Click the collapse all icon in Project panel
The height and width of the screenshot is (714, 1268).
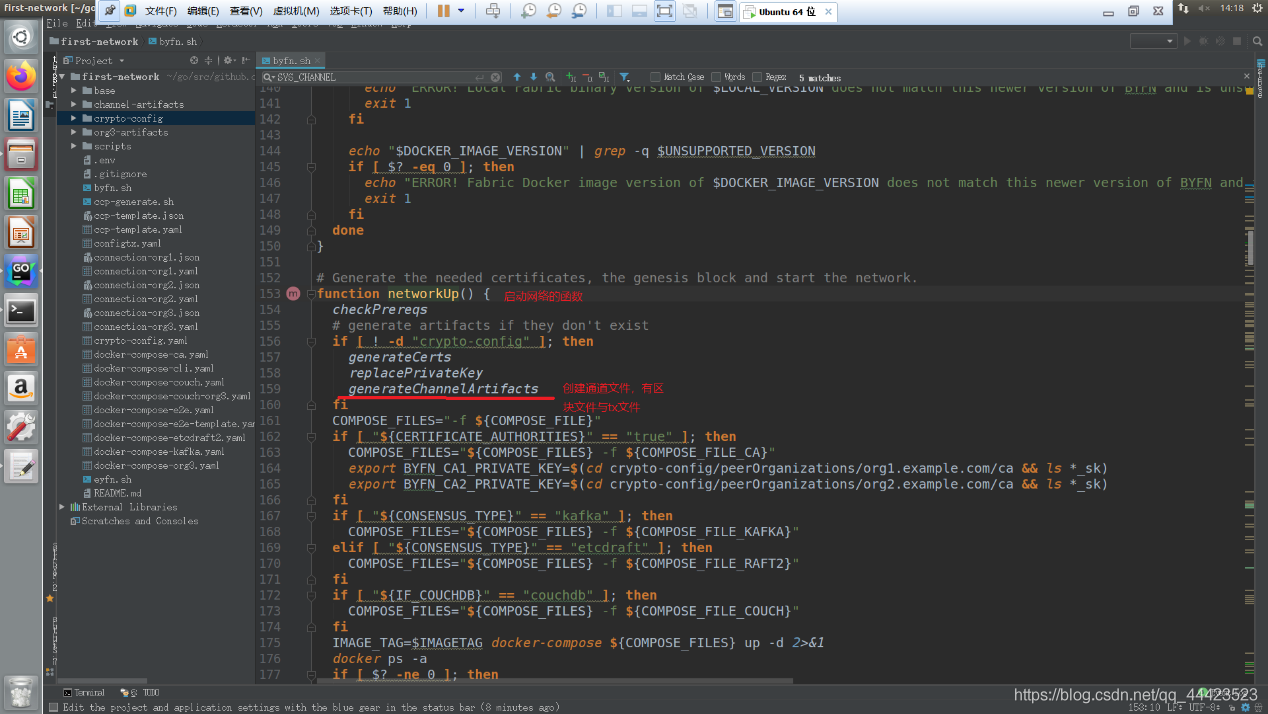point(208,60)
